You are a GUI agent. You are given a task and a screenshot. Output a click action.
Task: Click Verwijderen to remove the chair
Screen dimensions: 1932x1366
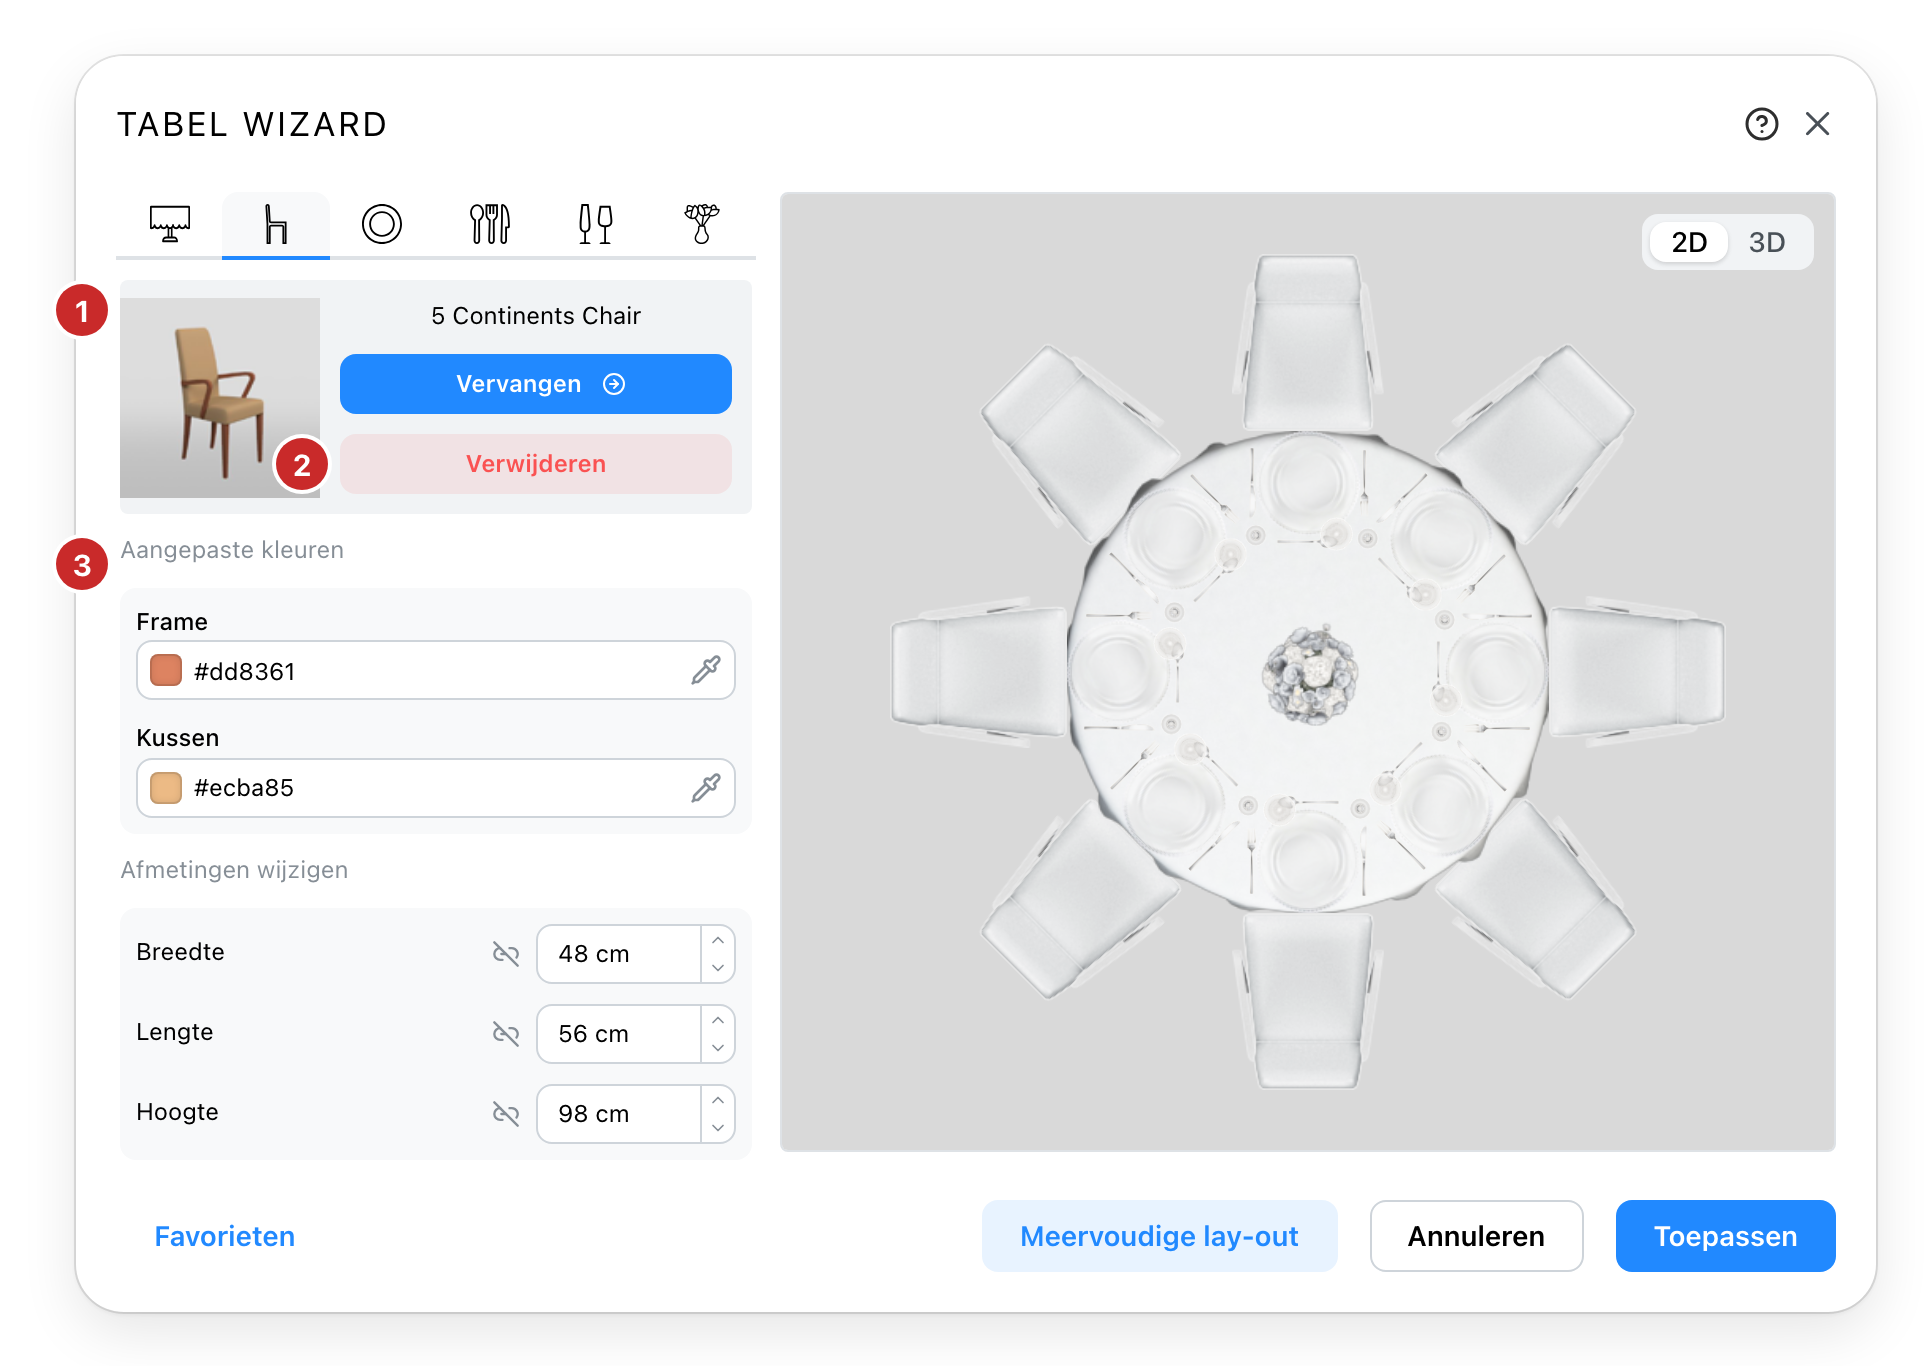(536, 464)
